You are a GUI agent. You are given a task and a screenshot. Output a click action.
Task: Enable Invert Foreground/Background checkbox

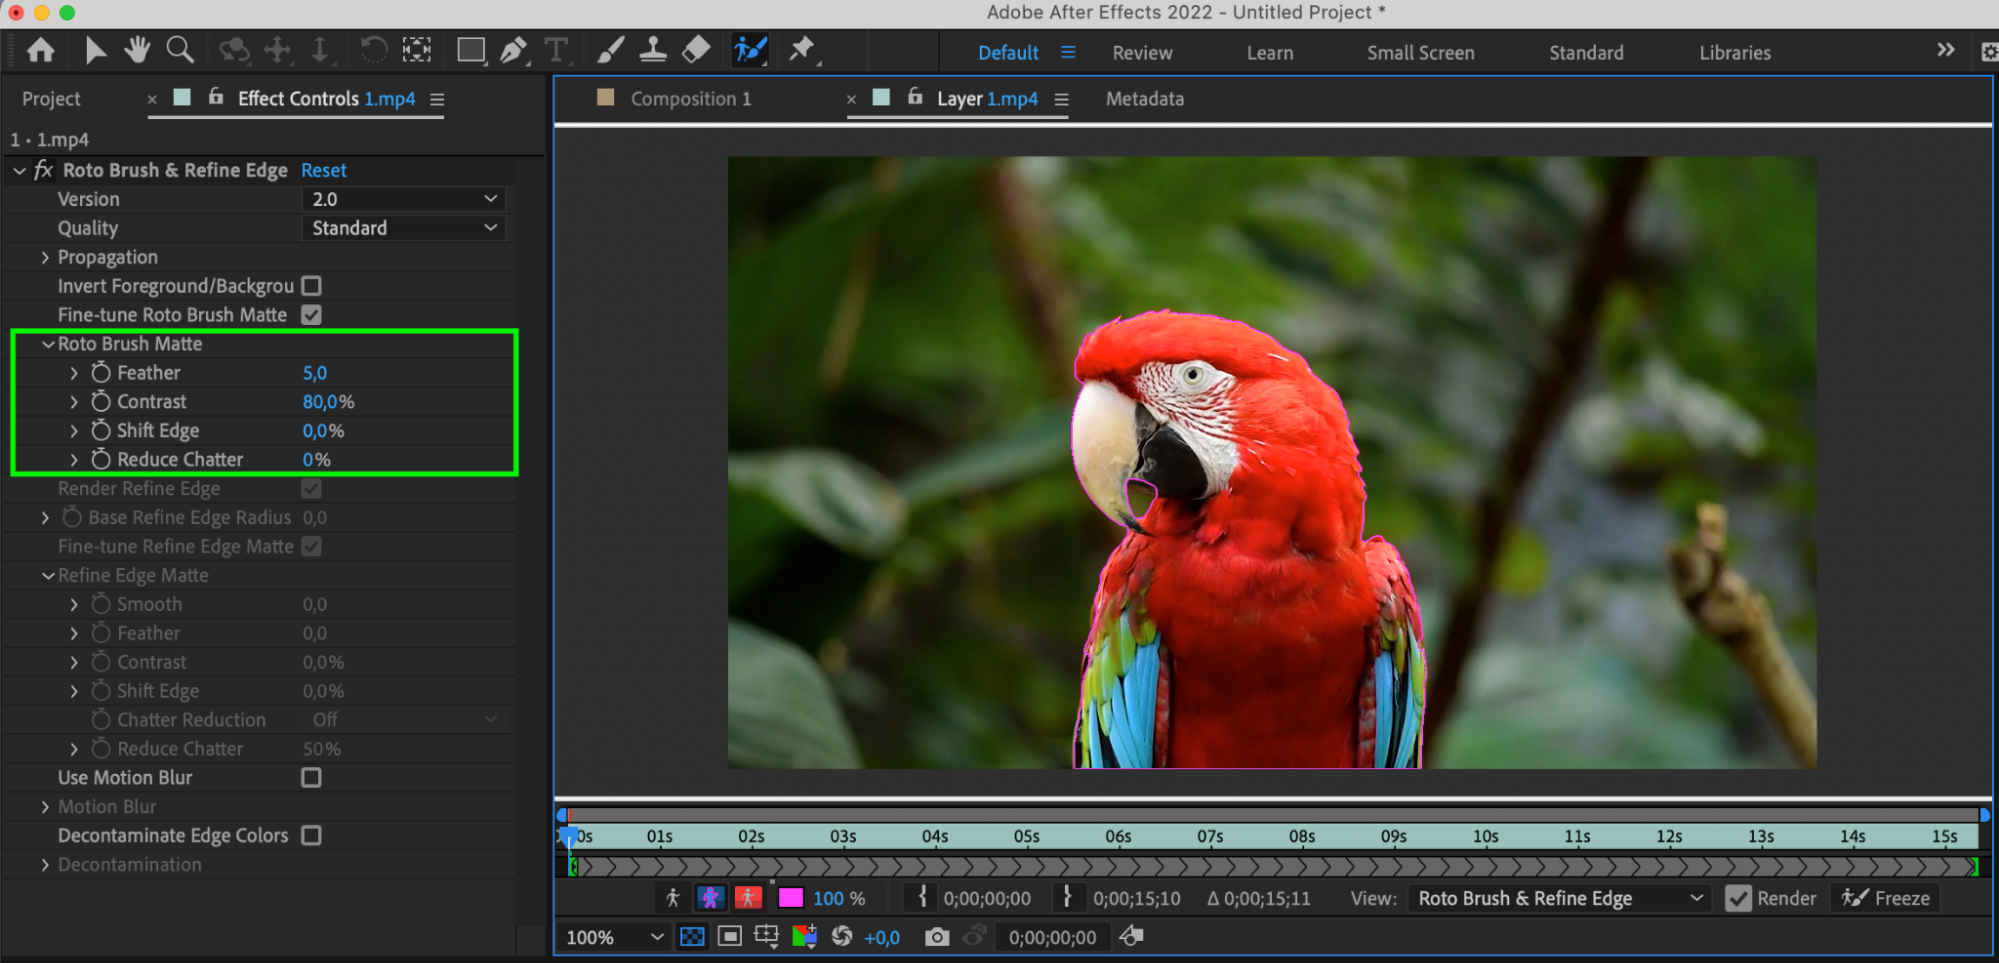click(312, 286)
